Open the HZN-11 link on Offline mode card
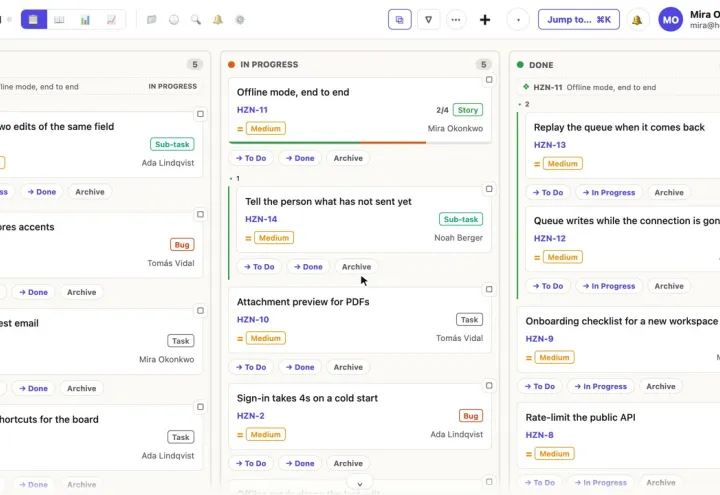 click(x=252, y=110)
